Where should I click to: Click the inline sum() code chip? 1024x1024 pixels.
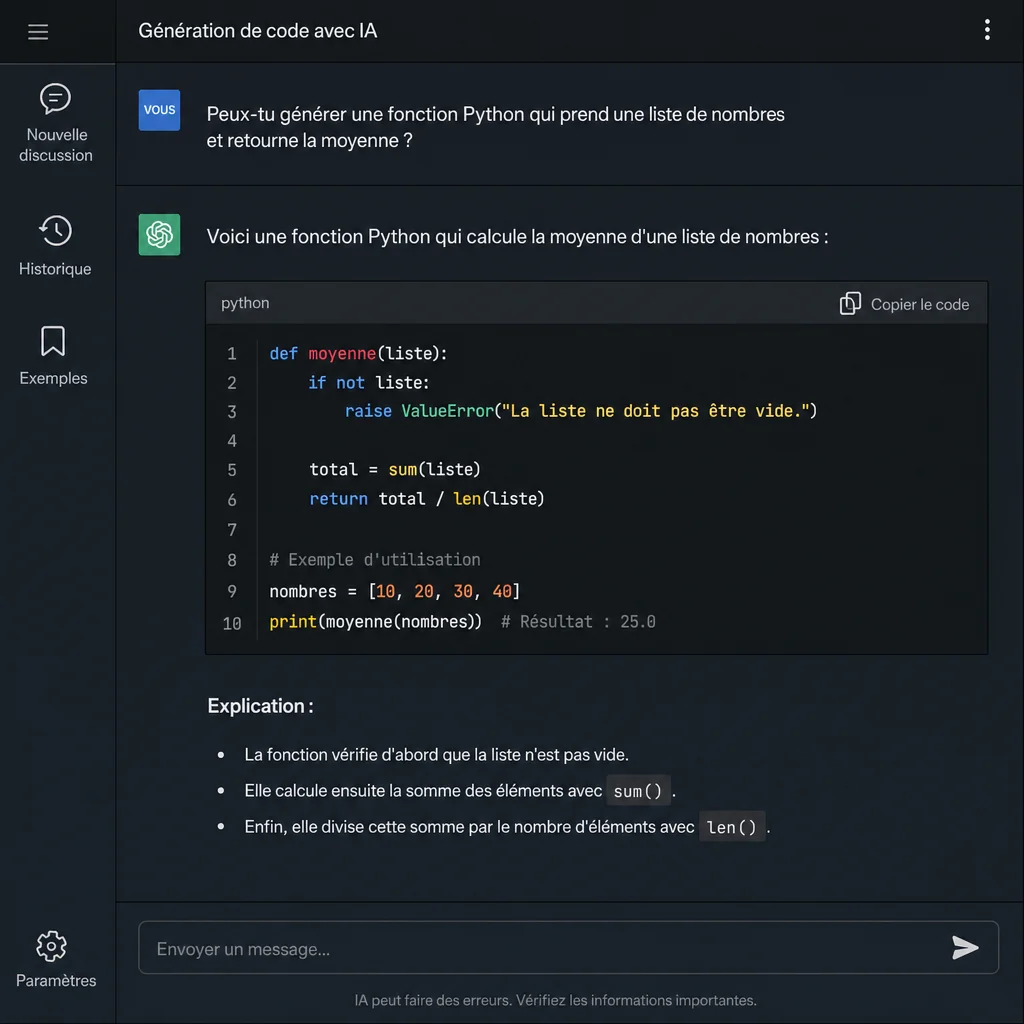[x=637, y=791]
